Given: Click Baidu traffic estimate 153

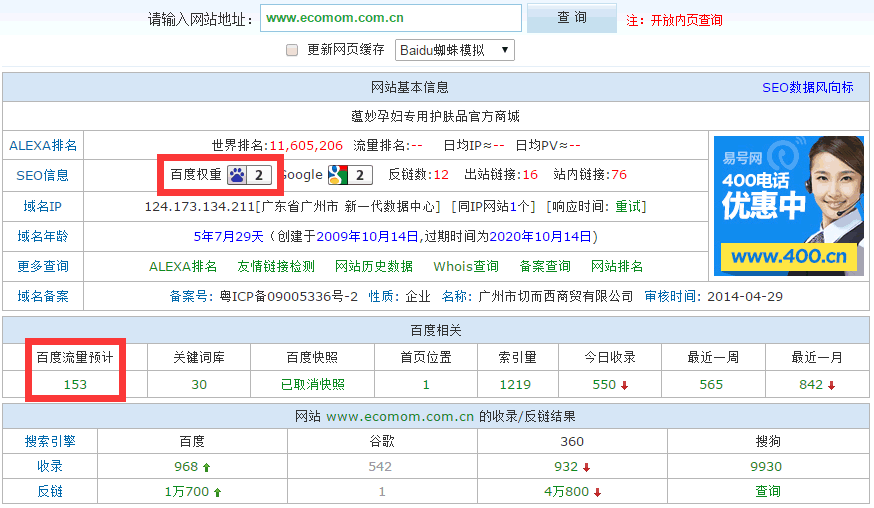Looking at the screenshot, I should [x=75, y=385].
